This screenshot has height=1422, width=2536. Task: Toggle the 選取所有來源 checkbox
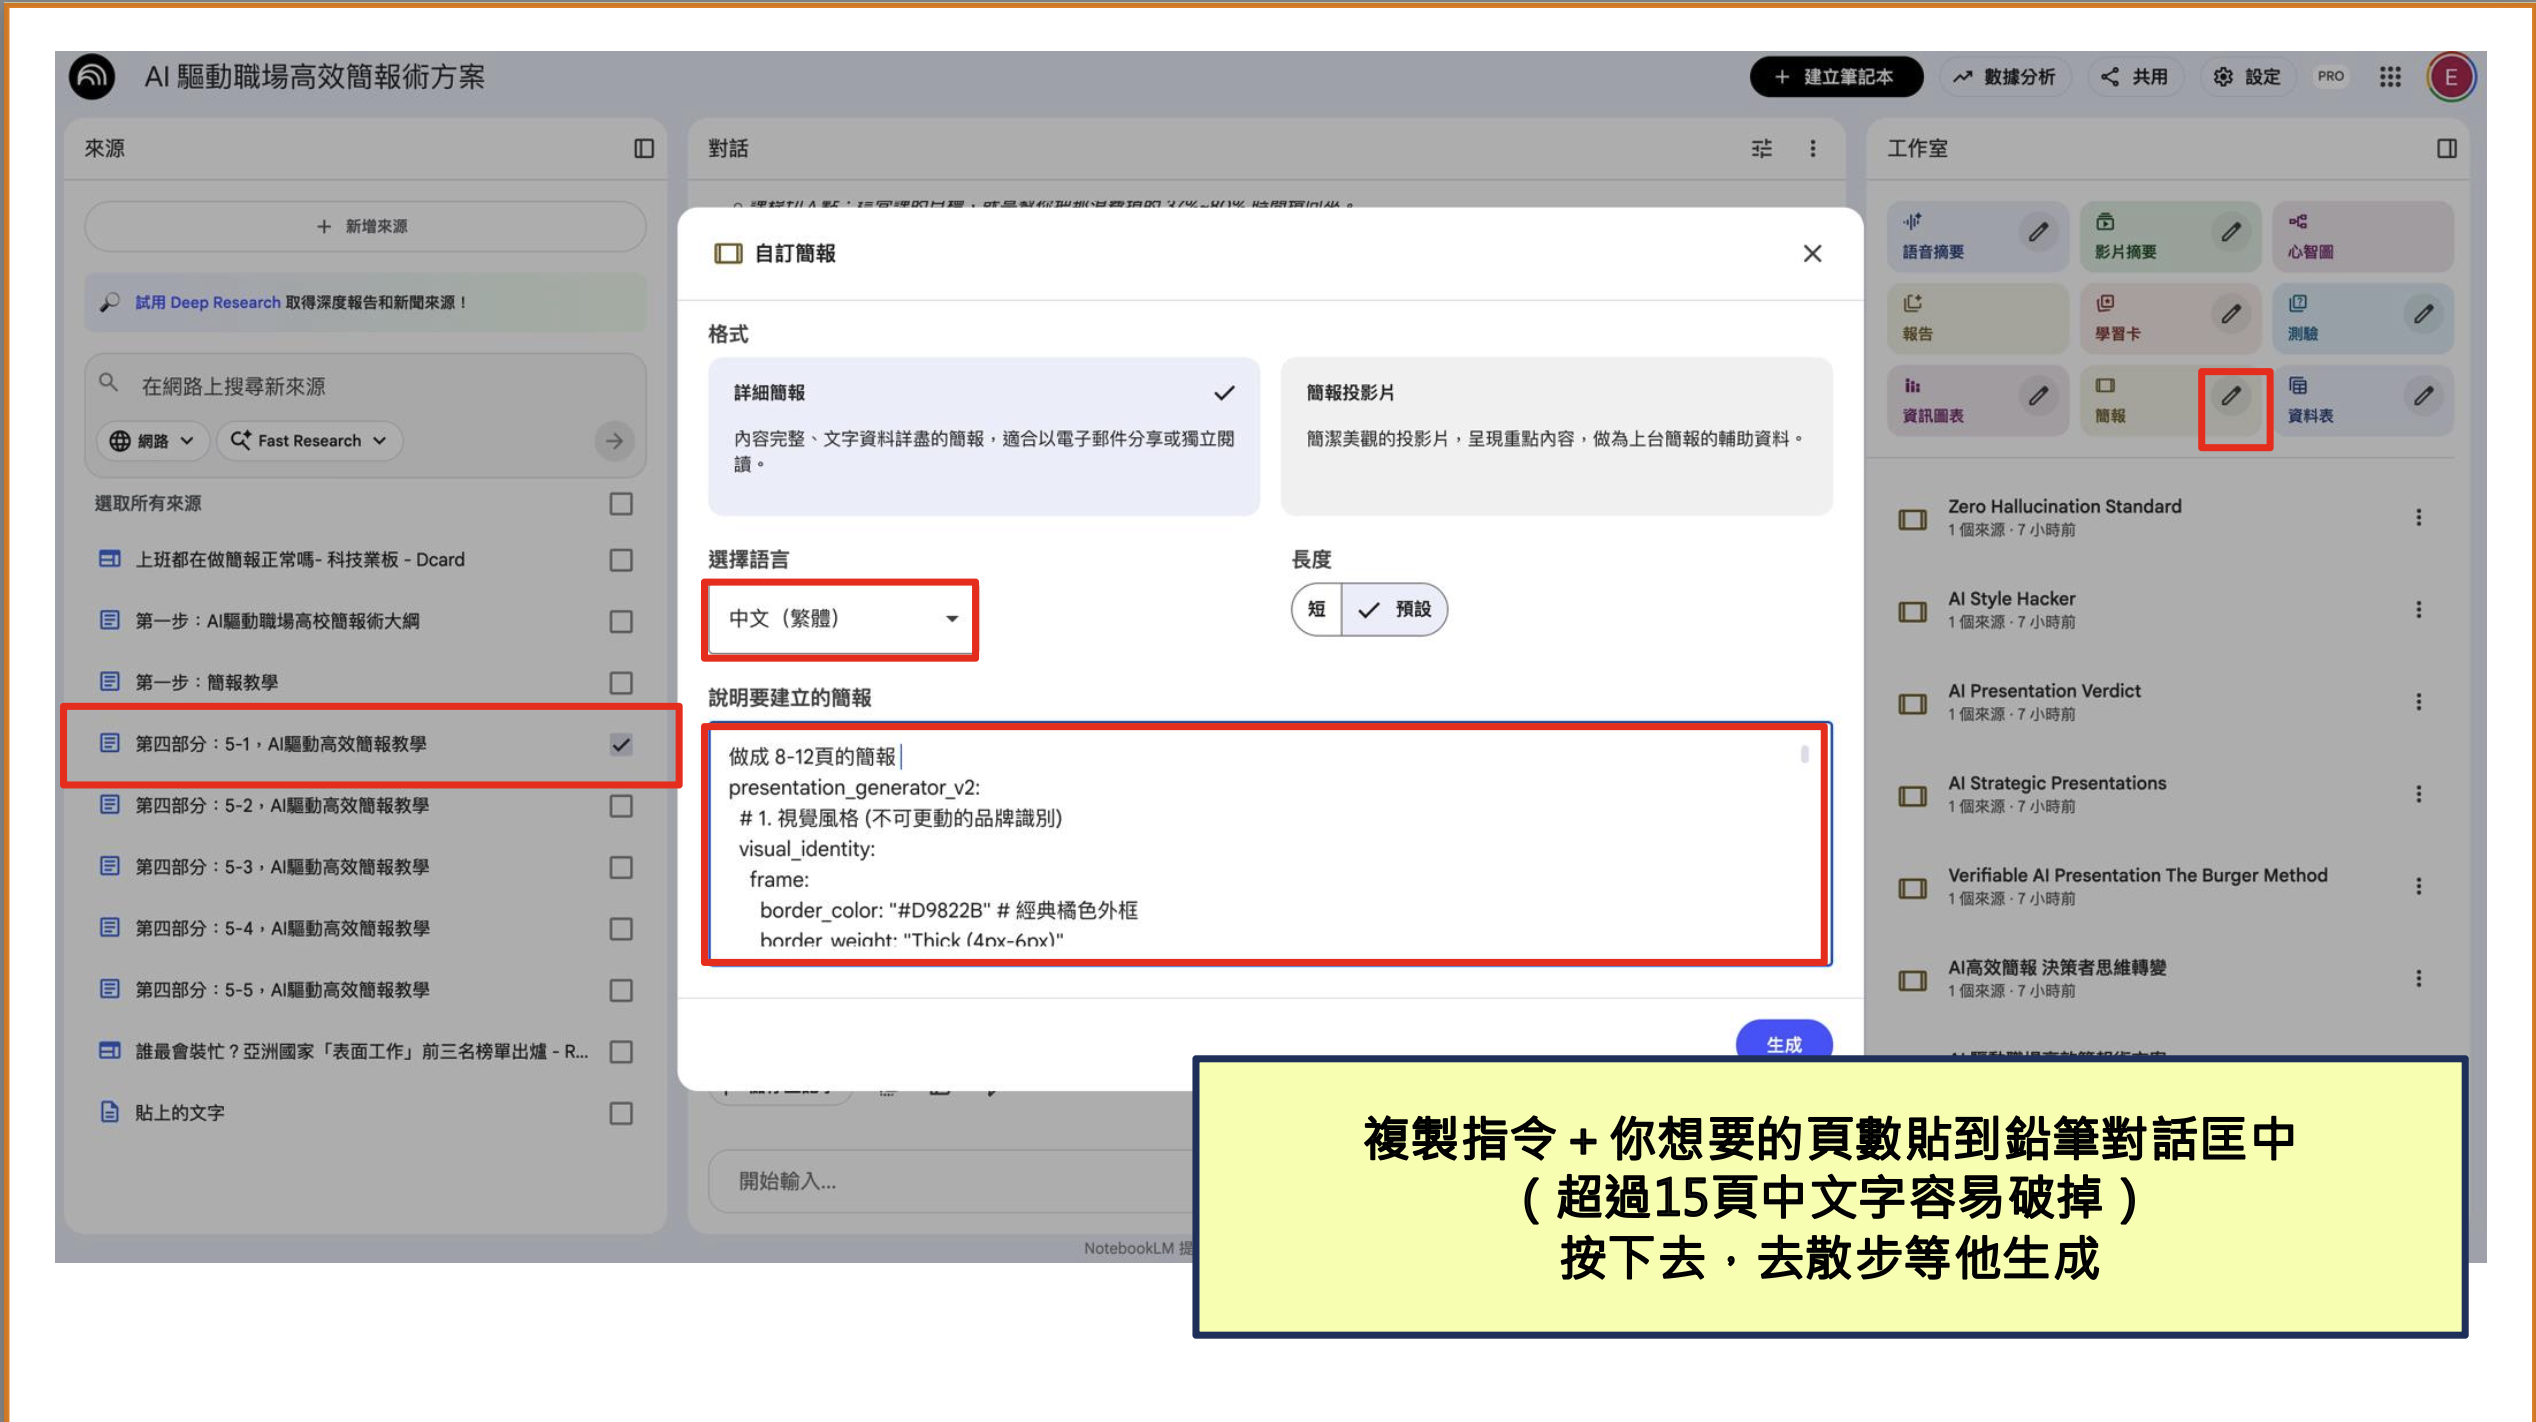(621, 504)
